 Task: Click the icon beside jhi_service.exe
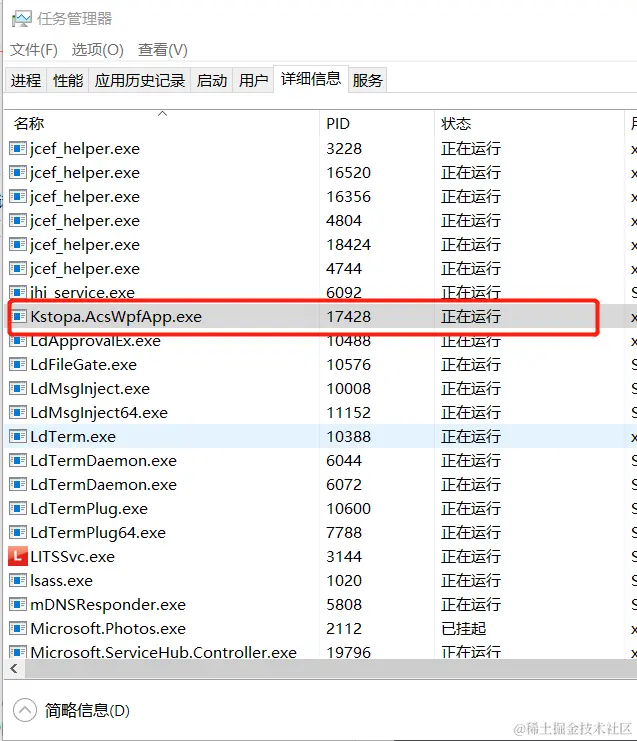click(18, 292)
